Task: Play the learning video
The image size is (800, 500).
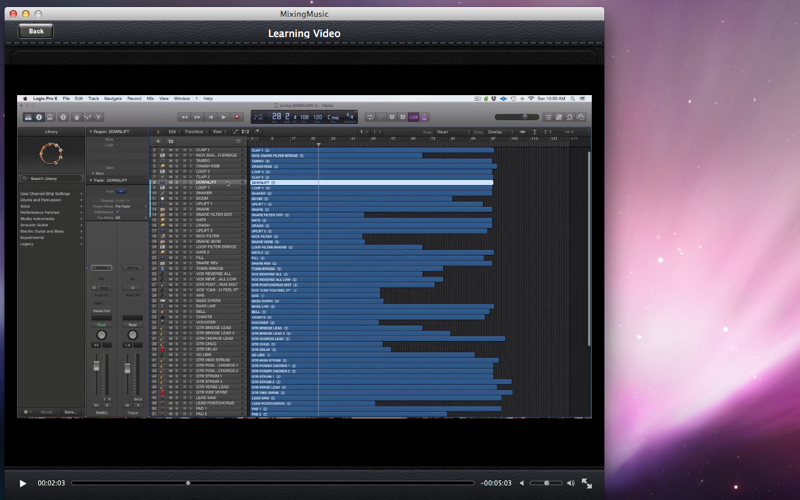Action: (x=22, y=483)
